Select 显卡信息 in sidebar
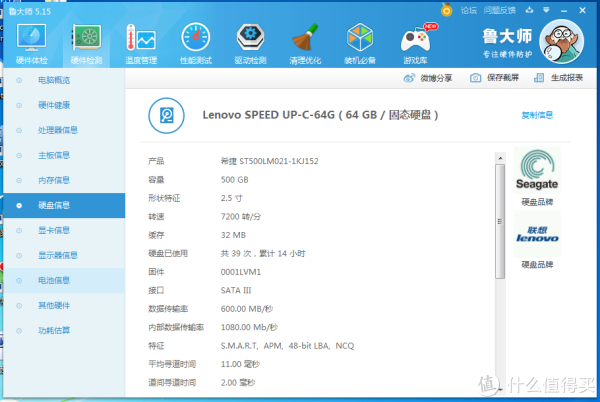This screenshot has width=600, height=402. 64,230
